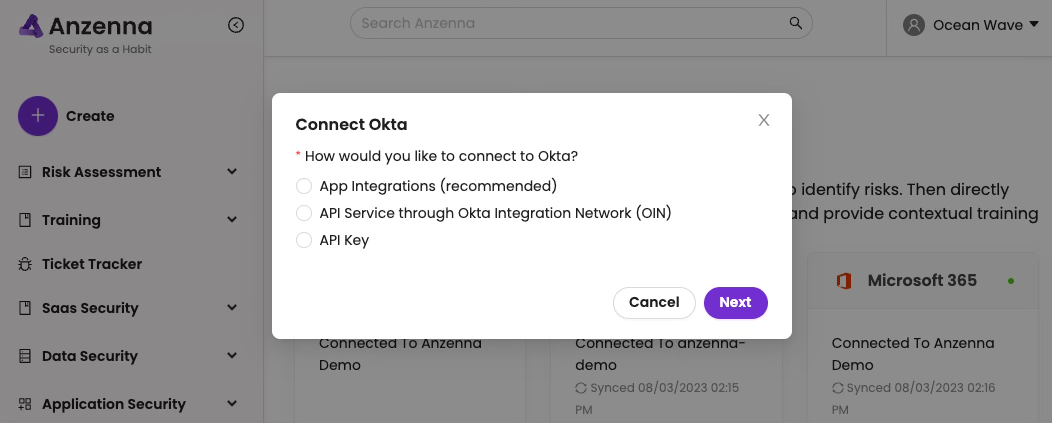Select the API Key radio option

(304, 240)
